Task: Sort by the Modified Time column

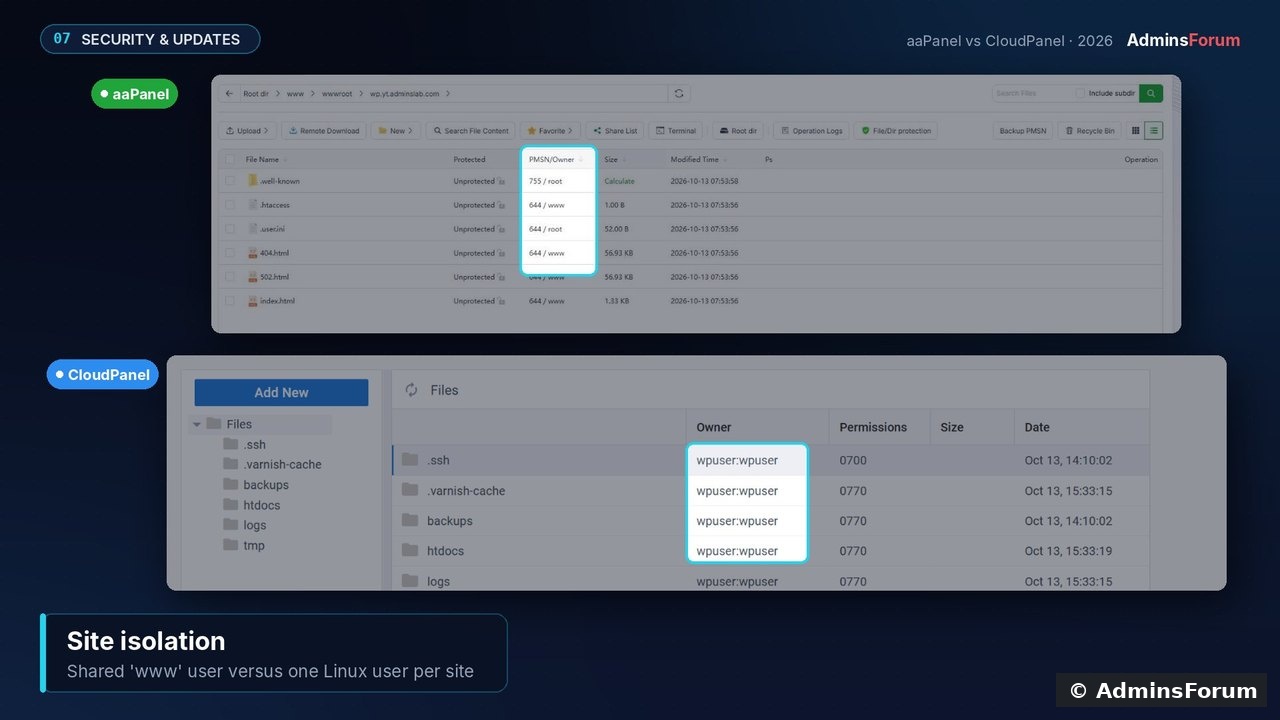Action: (698, 159)
